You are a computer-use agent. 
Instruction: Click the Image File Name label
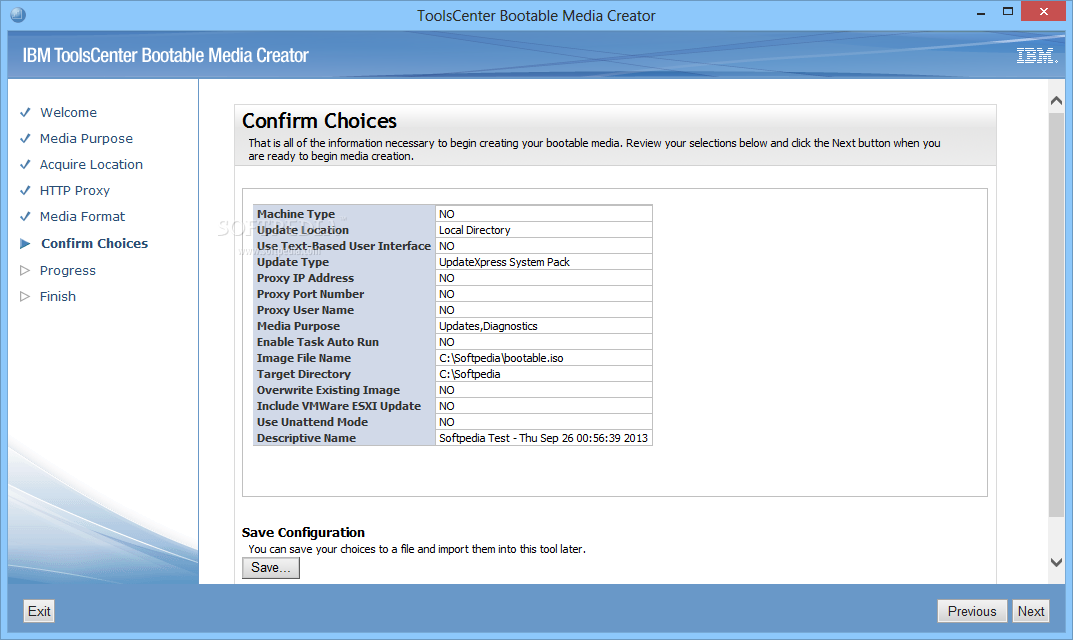pos(304,358)
